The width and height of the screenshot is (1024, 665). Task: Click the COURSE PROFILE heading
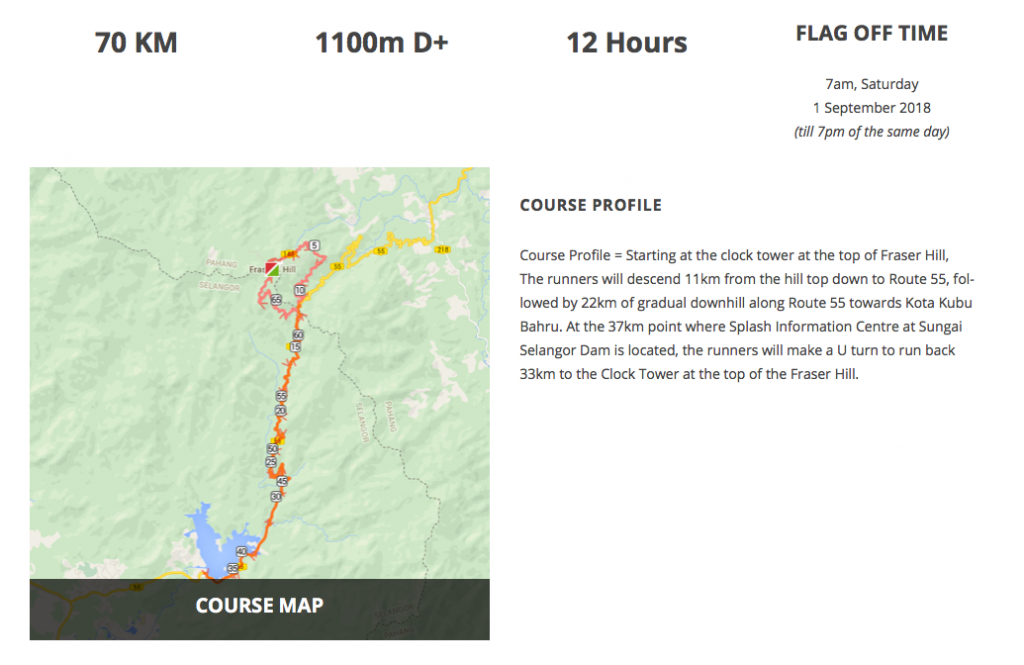point(590,205)
